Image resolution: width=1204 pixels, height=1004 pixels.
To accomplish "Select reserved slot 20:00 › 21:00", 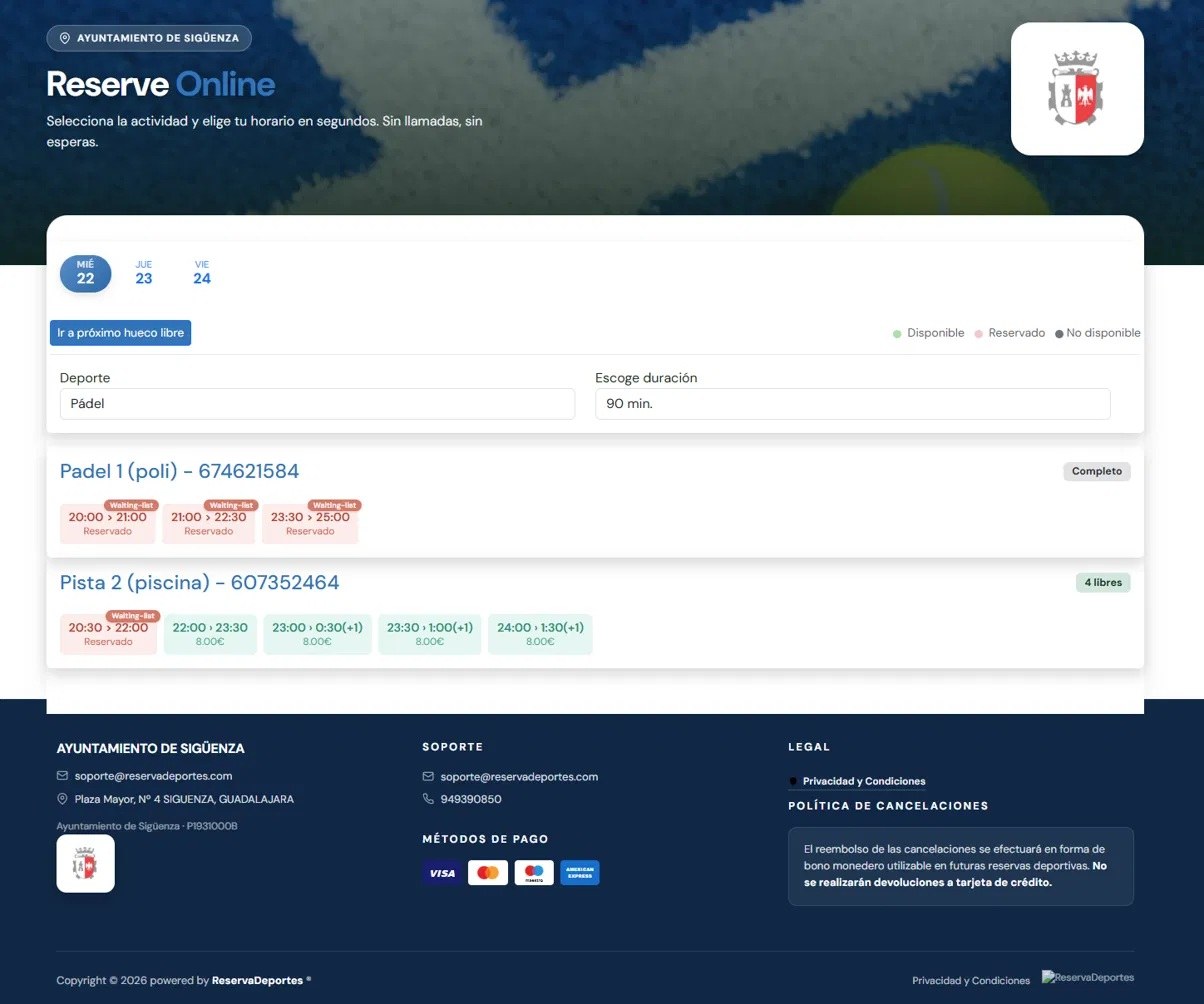I will (x=107, y=524).
